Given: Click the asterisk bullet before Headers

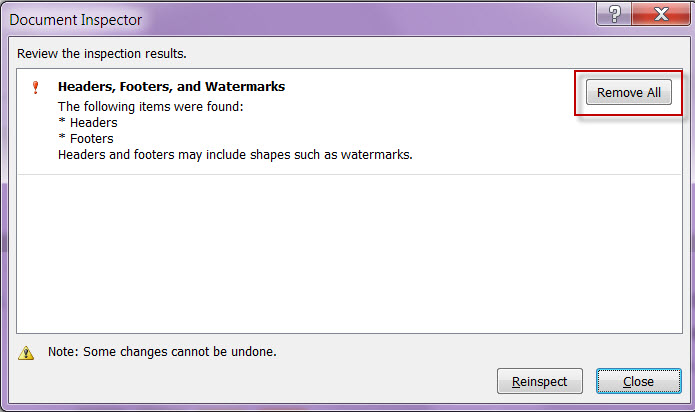Looking at the screenshot, I should coord(62,120).
